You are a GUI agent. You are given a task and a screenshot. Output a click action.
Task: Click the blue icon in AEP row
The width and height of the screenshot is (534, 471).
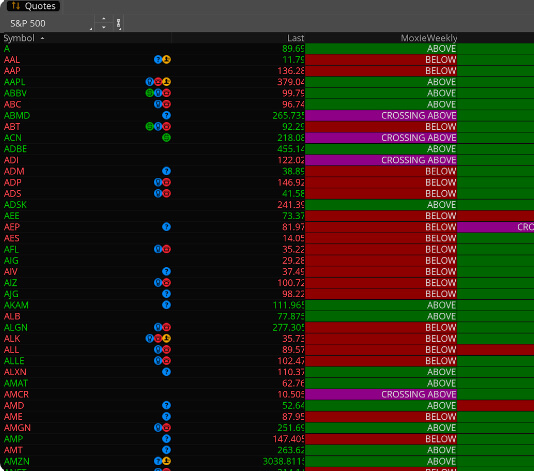click(167, 227)
